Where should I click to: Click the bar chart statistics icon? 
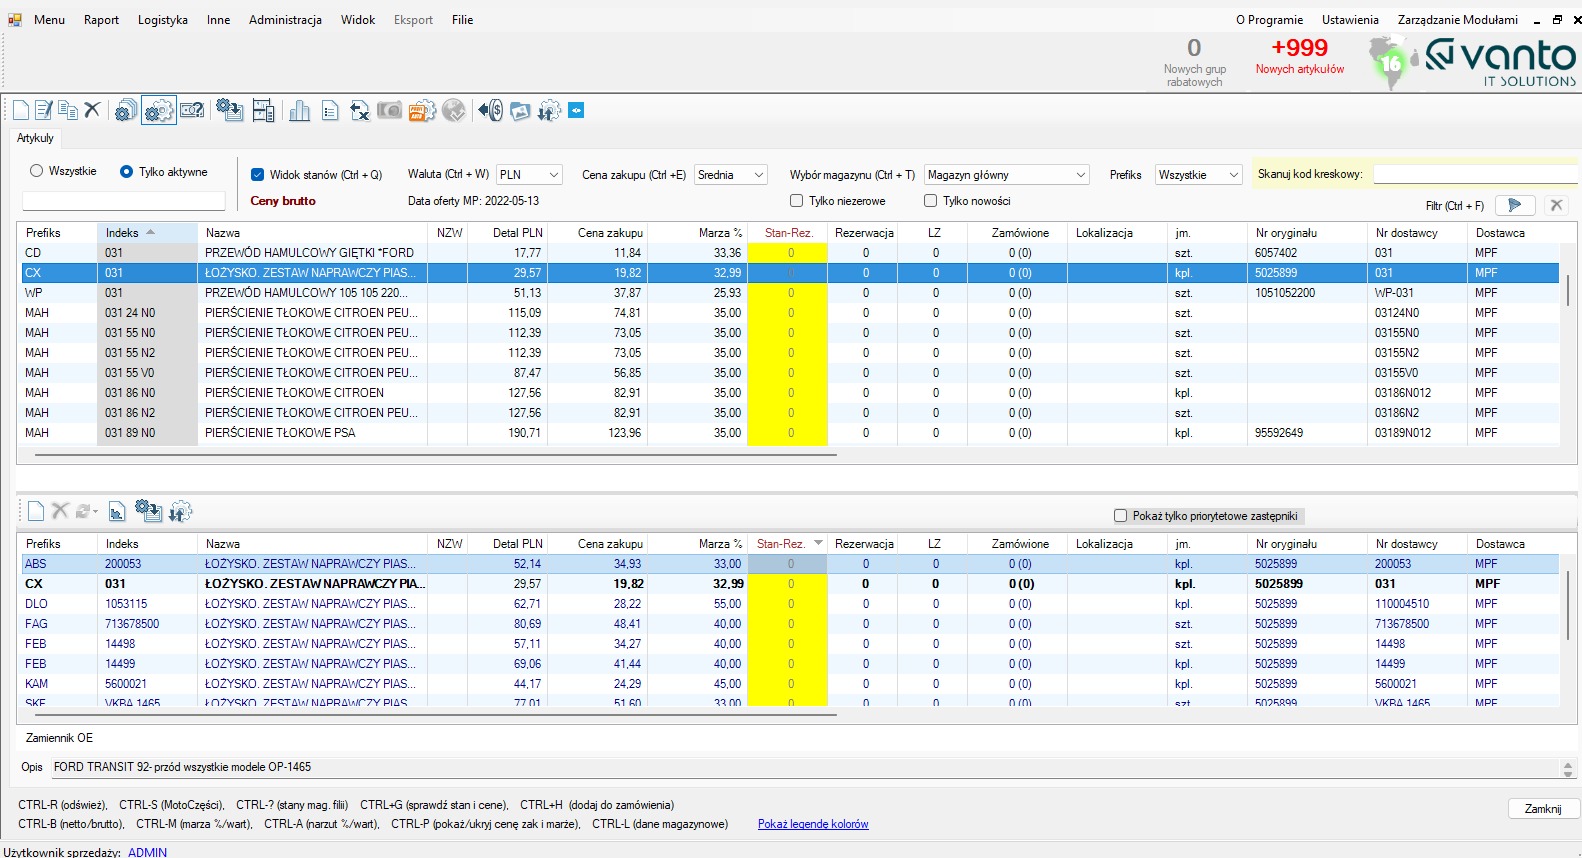point(299,111)
